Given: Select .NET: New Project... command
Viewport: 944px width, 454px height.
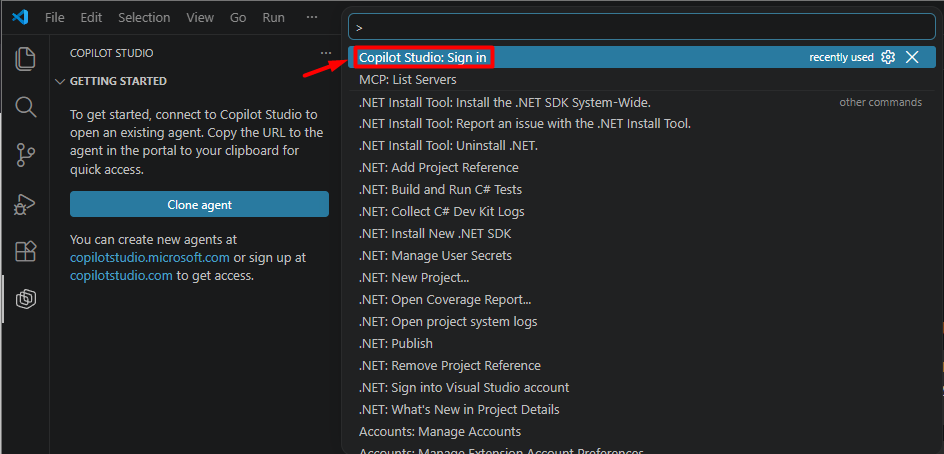Looking at the screenshot, I should coord(642,278).
